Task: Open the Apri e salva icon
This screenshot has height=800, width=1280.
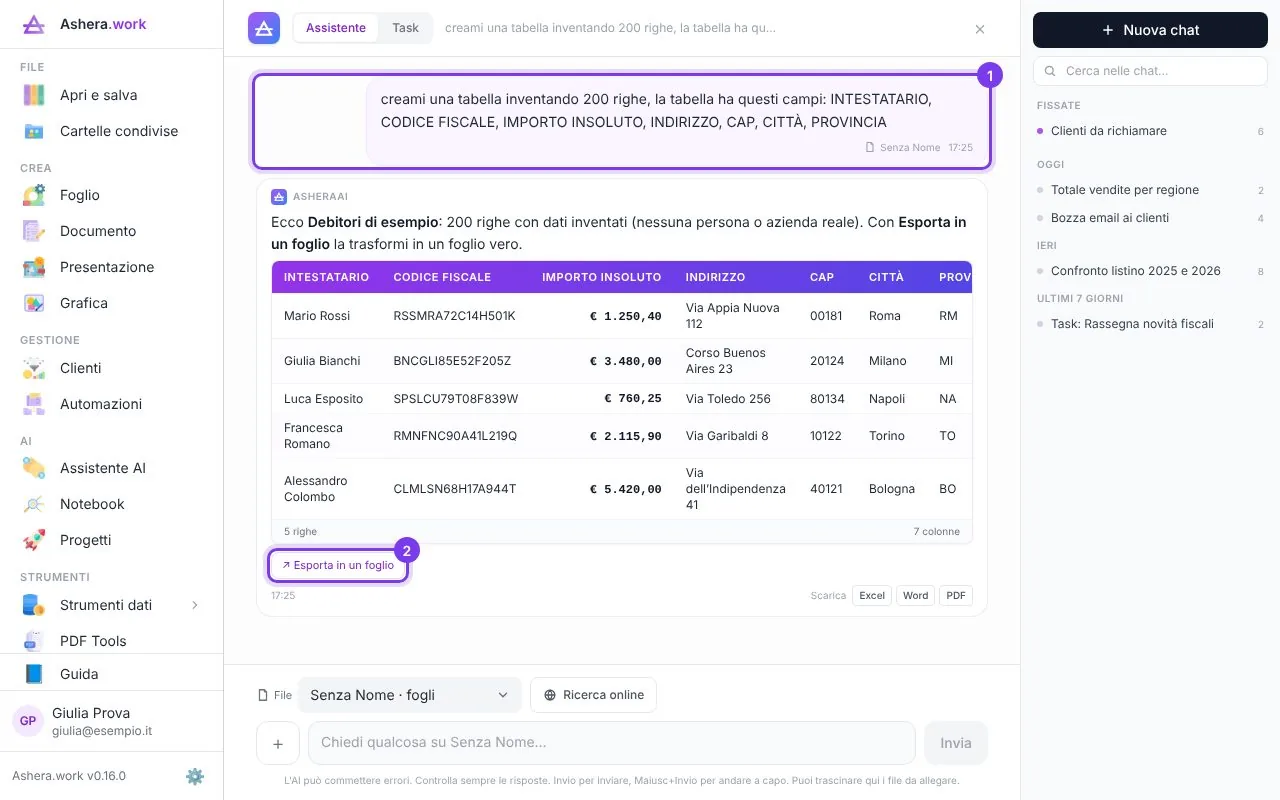Action: 34,95
